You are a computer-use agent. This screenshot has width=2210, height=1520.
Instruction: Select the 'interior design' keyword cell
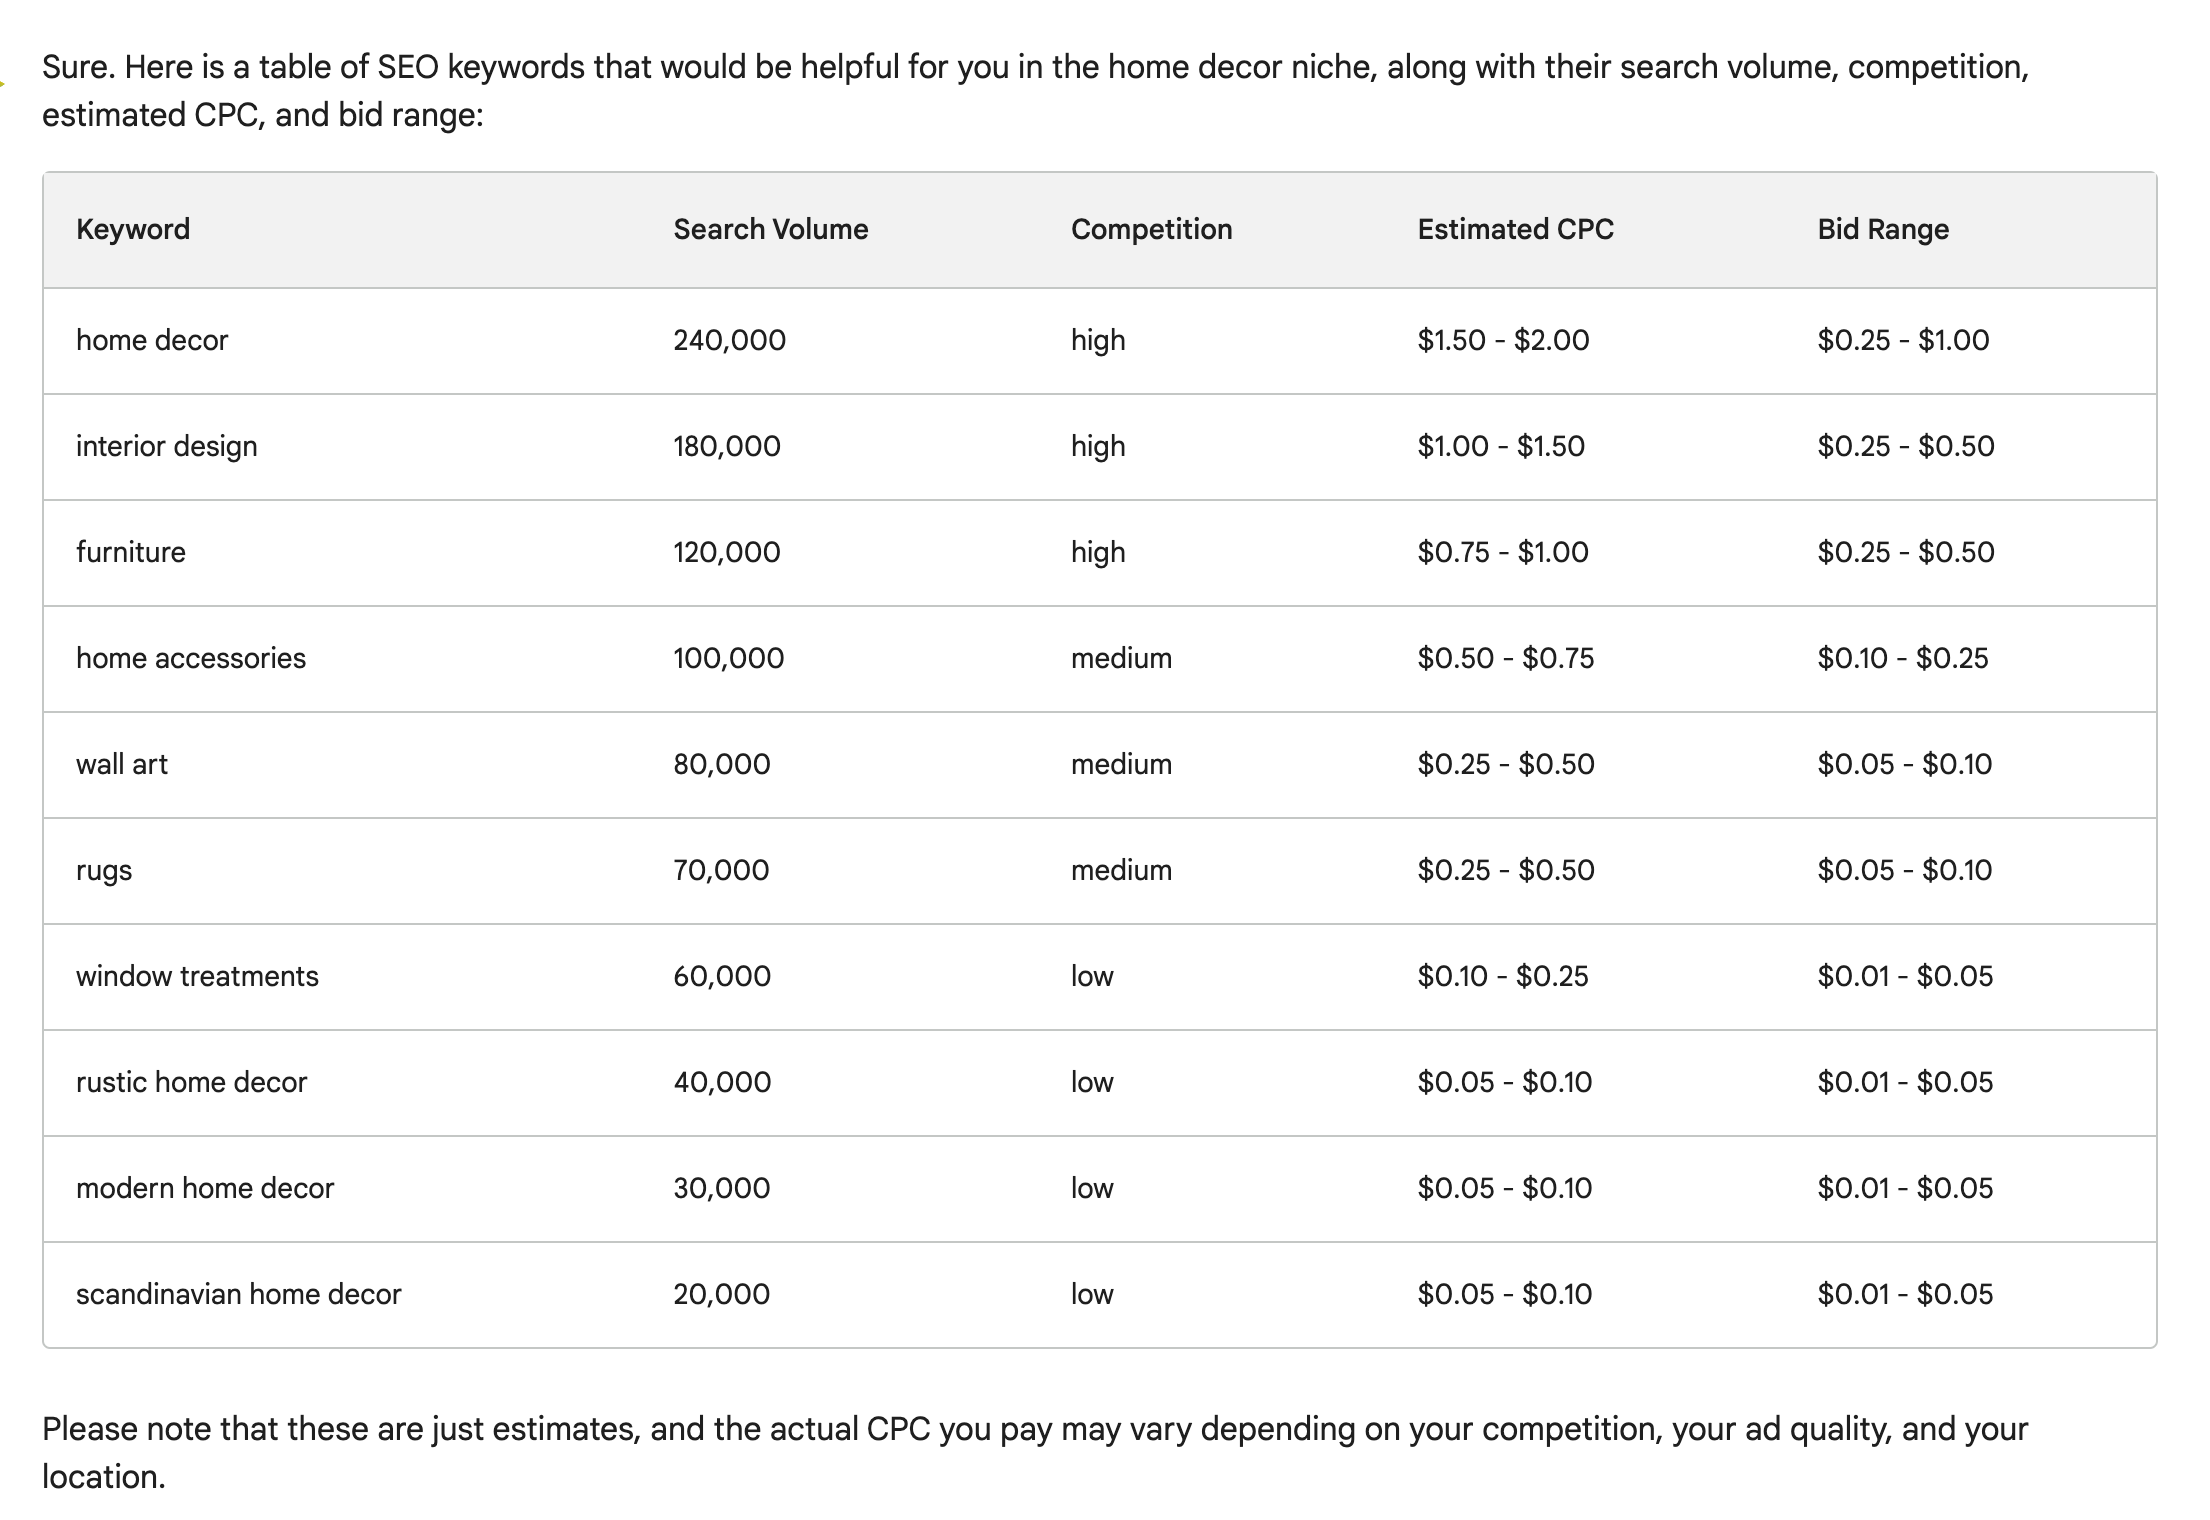[166, 446]
